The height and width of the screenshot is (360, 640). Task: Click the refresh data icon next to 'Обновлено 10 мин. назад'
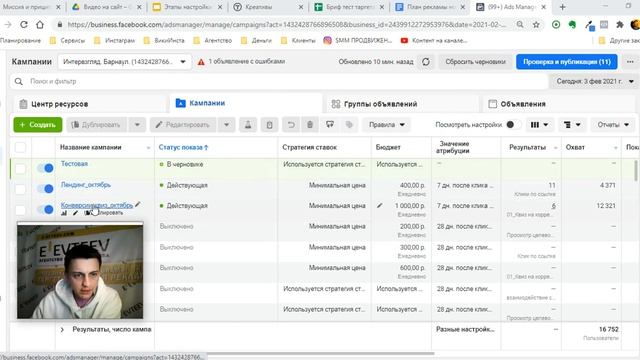click(426, 62)
